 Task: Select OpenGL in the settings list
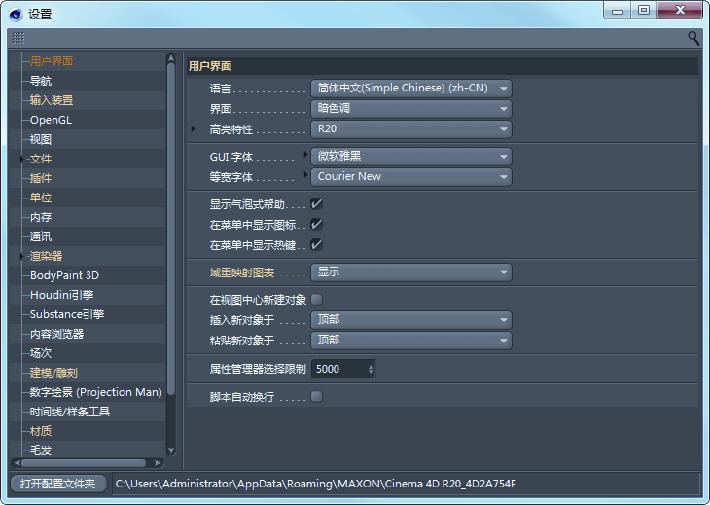tap(51, 120)
